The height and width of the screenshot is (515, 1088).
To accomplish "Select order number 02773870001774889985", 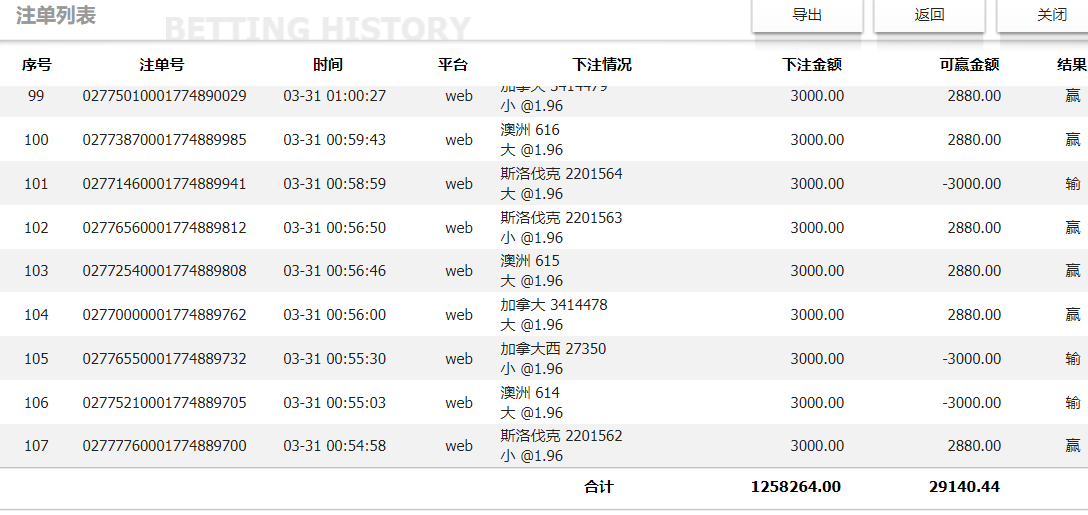I will [164, 140].
